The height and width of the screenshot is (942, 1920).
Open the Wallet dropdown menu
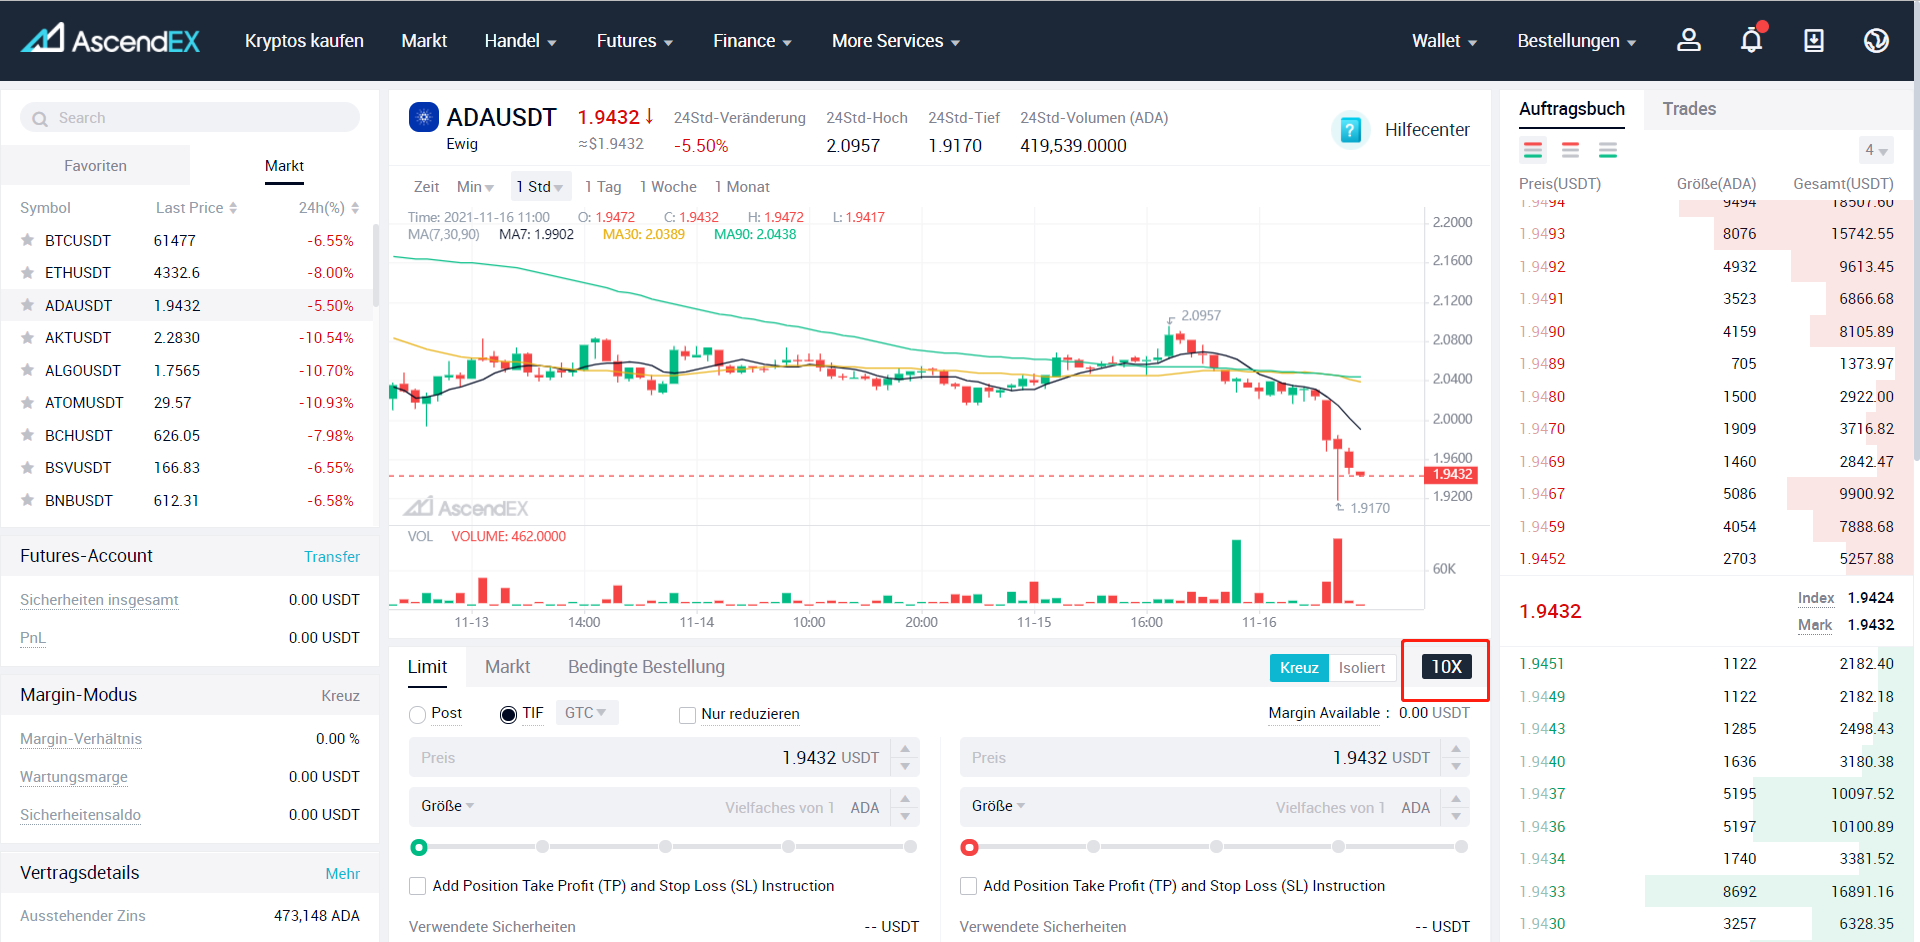coord(1444,41)
